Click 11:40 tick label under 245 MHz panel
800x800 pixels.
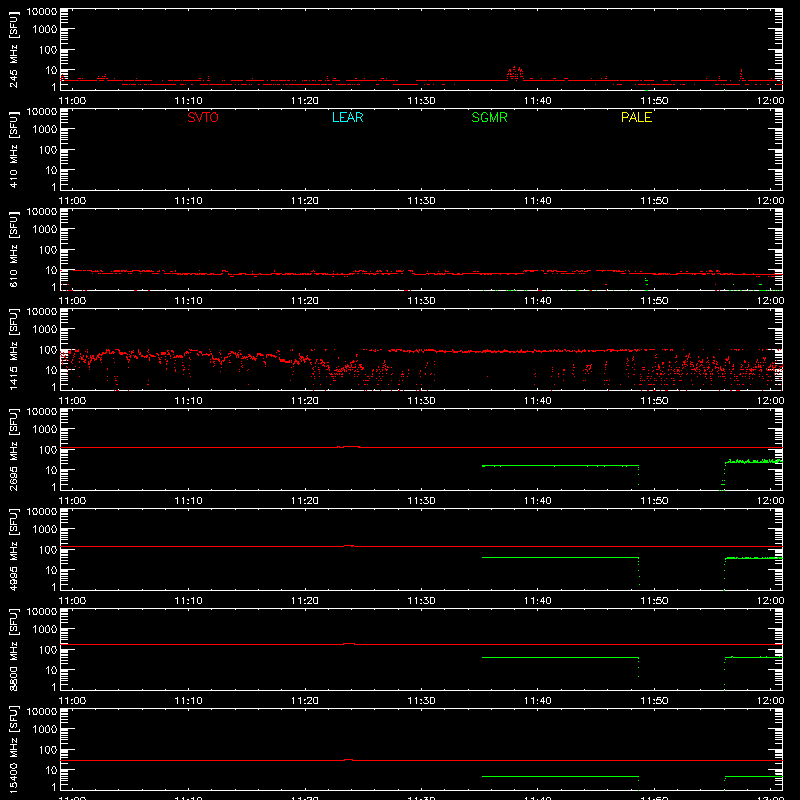click(x=538, y=101)
